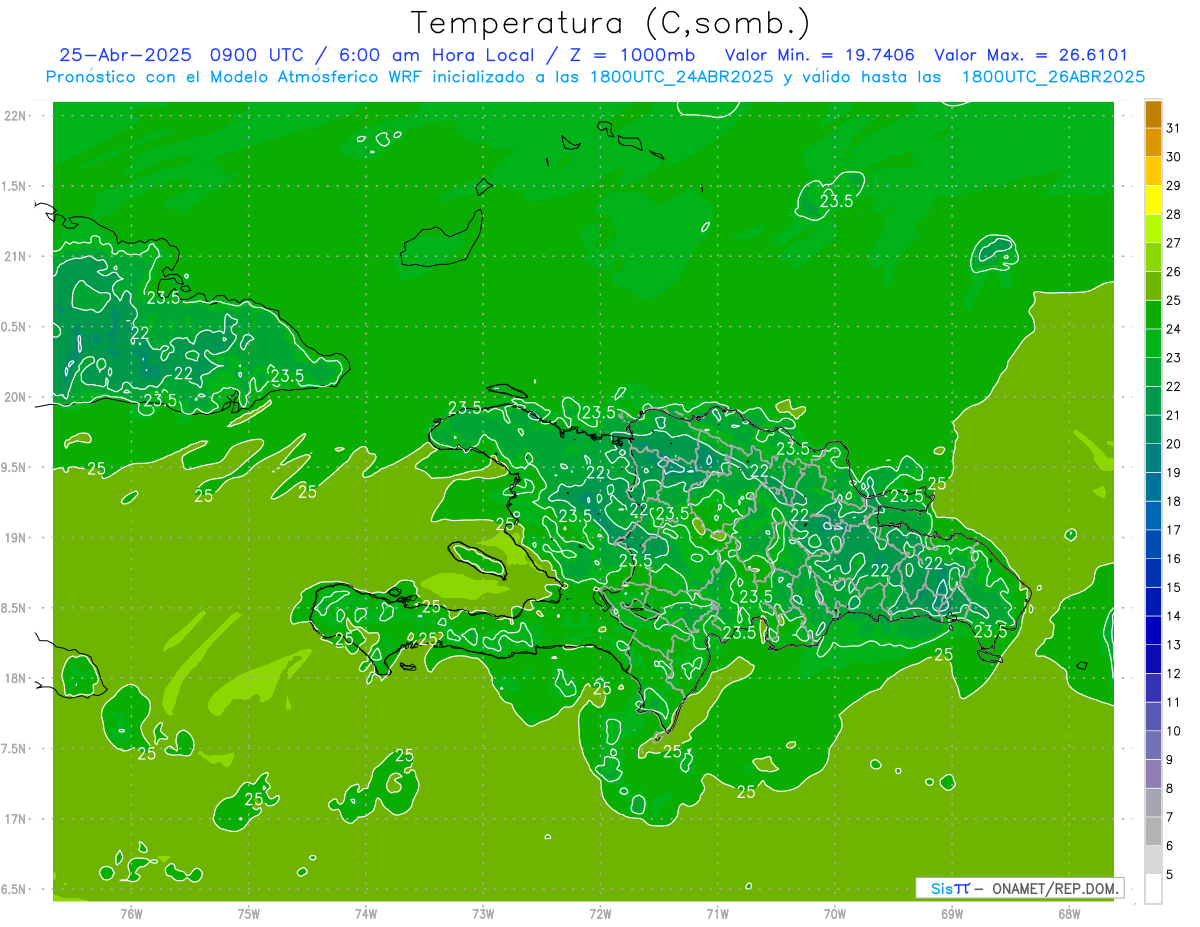Click the 'Temperatura (C,somb.)' chart title
The width and height of the screenshot is (1200, 927).
point(611,23)
